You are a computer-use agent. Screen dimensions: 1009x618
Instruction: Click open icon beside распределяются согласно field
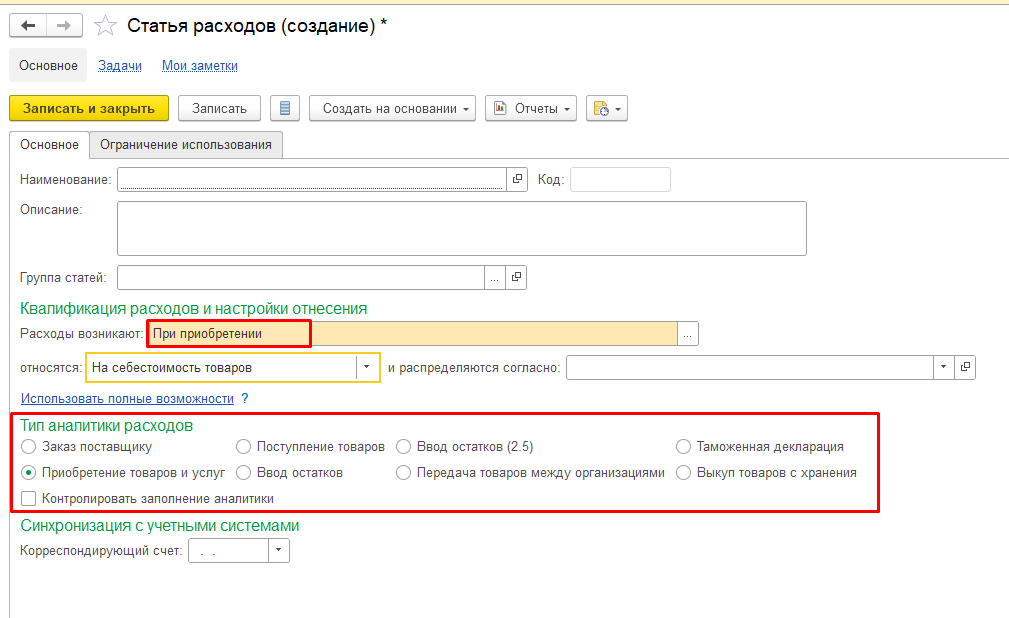pos(965,367)
